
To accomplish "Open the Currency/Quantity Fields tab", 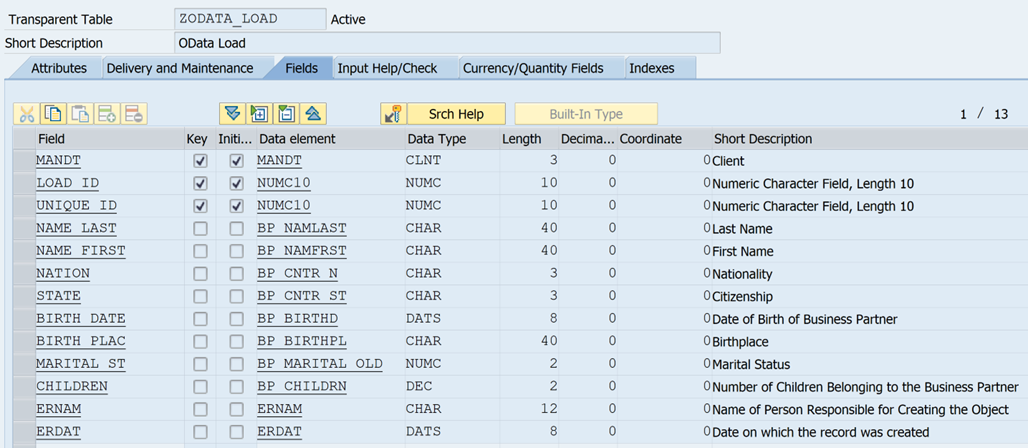I will click(532, 68).
